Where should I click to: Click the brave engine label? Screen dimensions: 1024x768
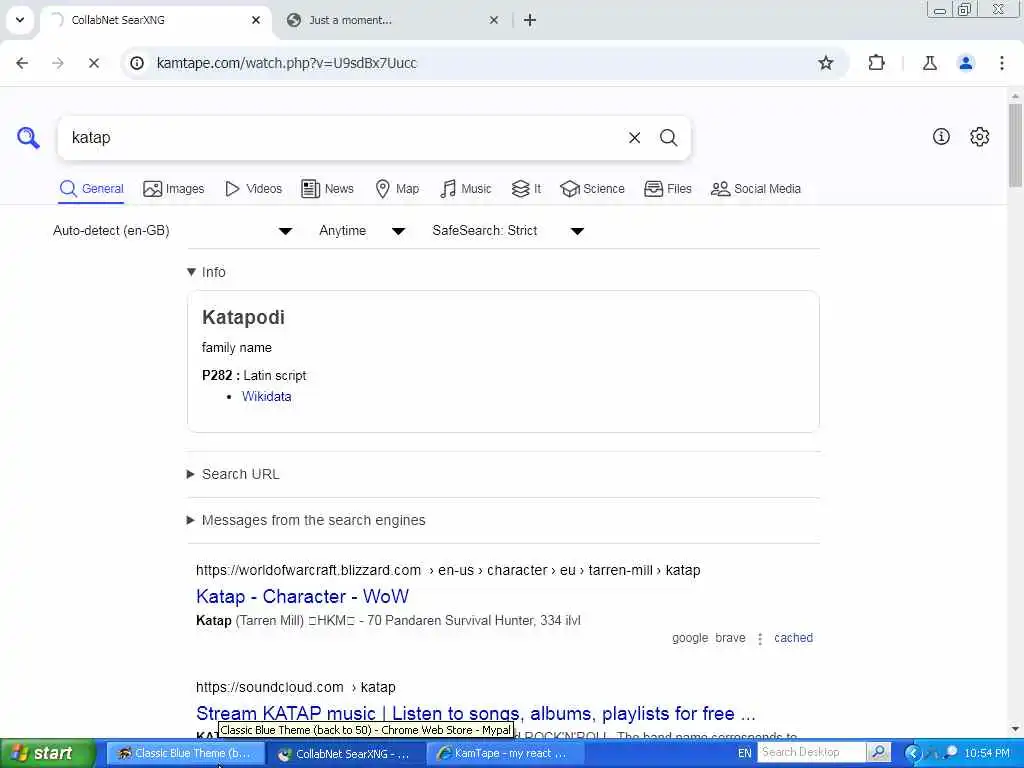(x=730, y=638)
